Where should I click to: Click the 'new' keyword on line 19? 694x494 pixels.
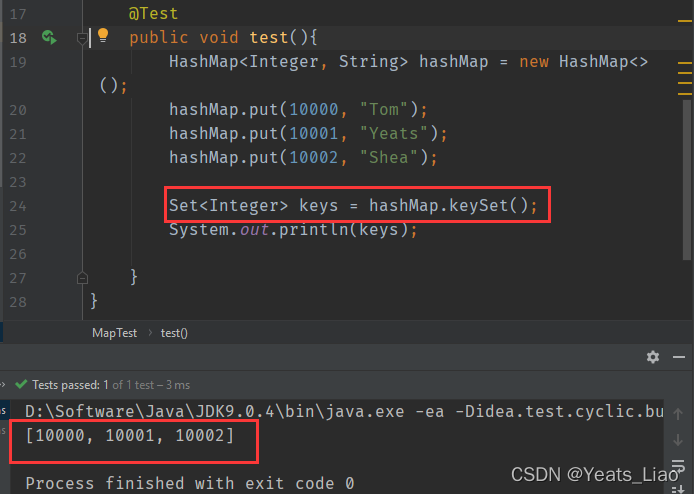(534, 62)
